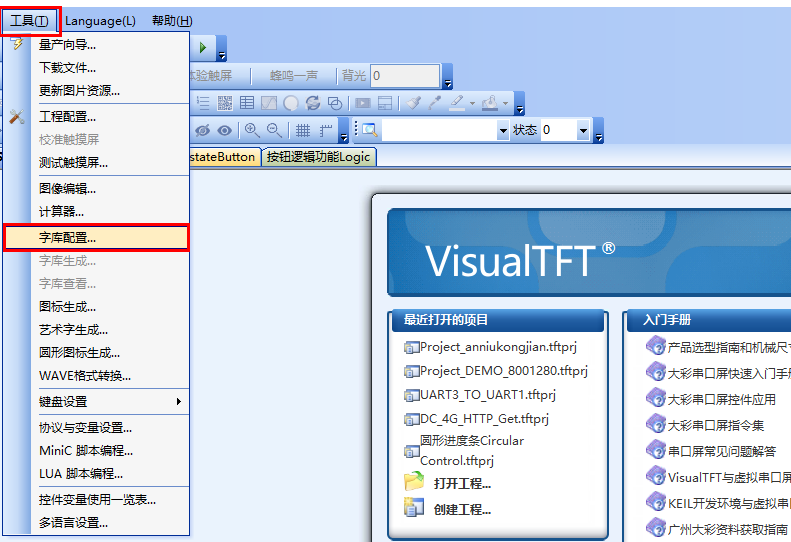Select the QR code control icon
This screenshot has height=542, width=791.
tap(225, 103)
